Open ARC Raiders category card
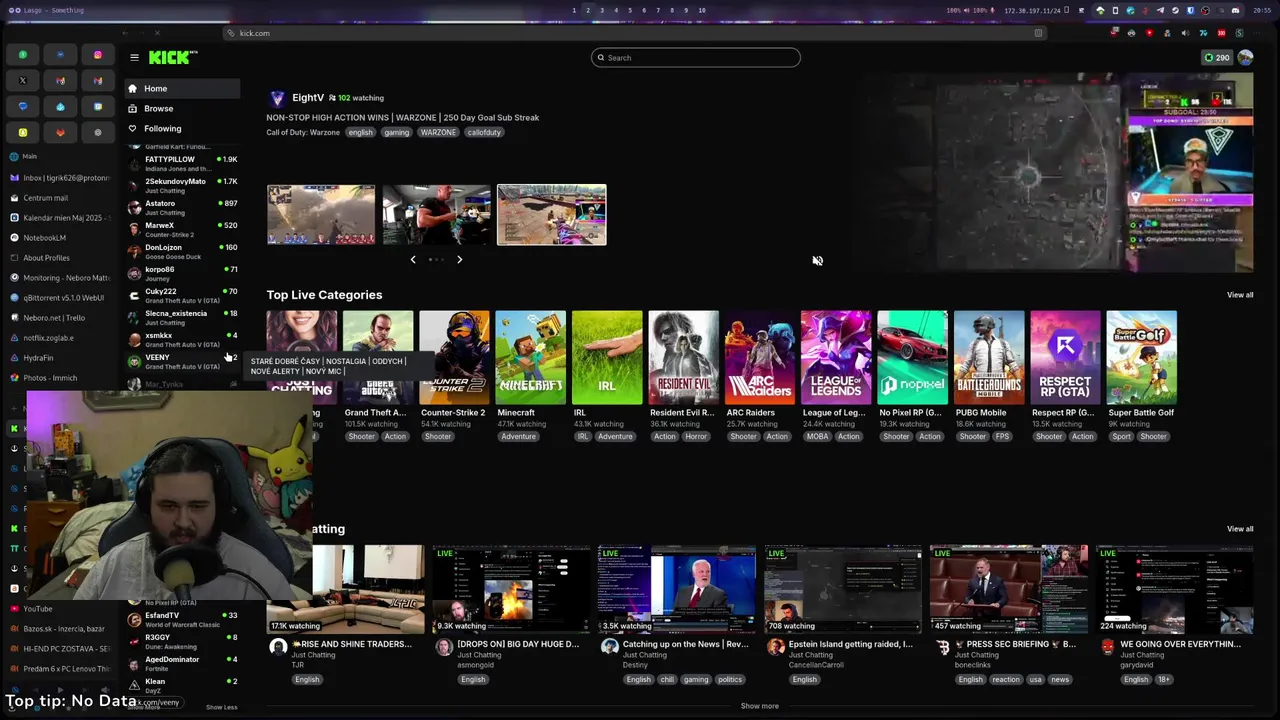This screenshot has width=1280, height=720. pyautogui.click(x=760, y=357)
